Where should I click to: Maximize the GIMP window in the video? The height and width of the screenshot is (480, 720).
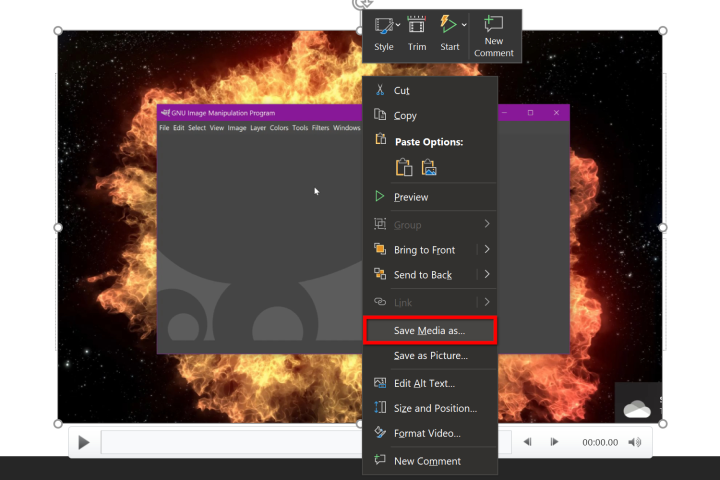click(x=530, y=113)
